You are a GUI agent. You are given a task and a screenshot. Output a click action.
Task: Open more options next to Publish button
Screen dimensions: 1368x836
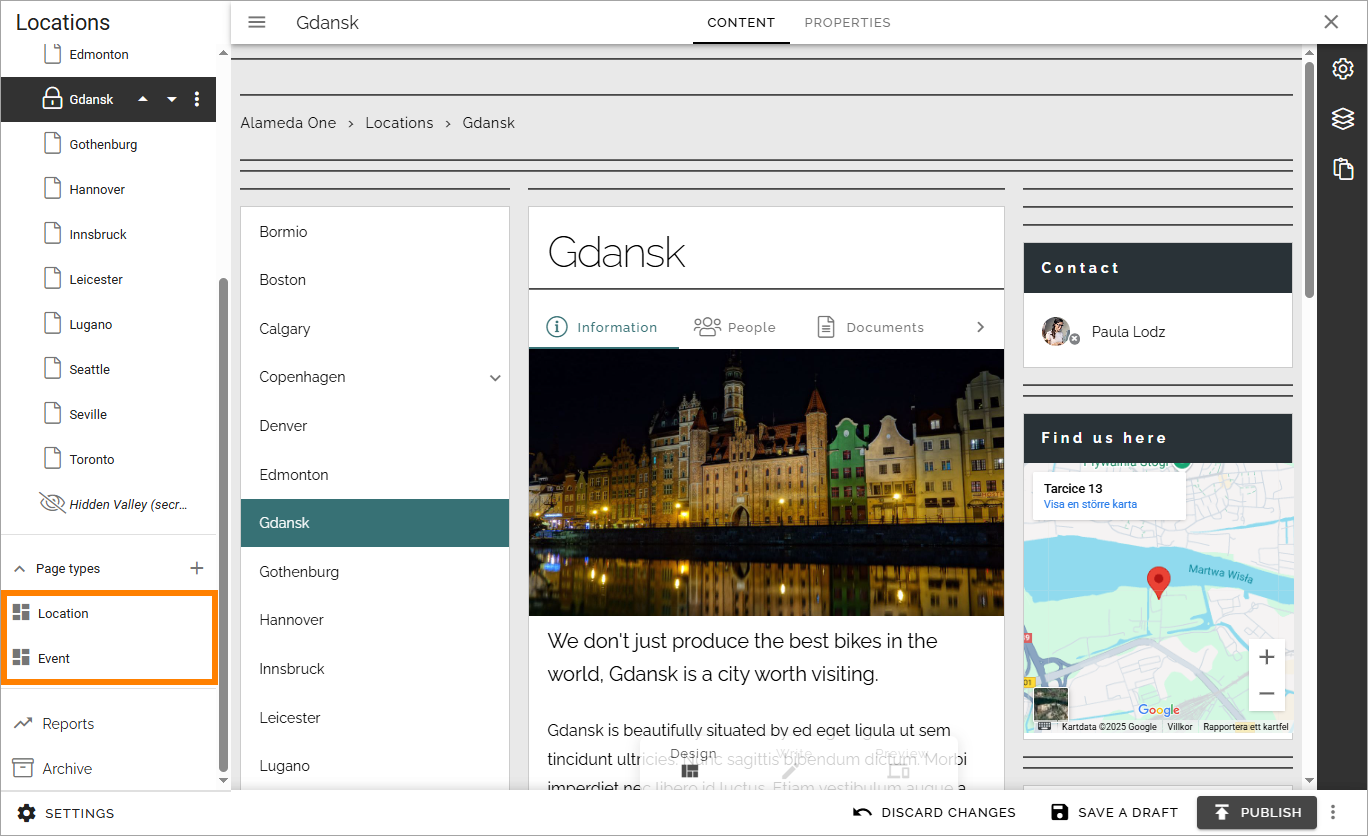click(1332, 812)
